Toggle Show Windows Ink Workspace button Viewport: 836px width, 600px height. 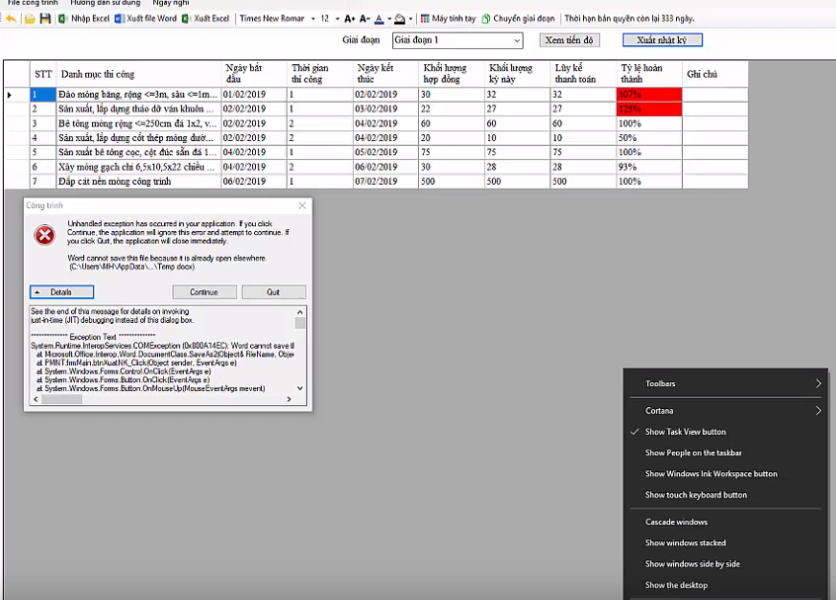pos(726,474)
